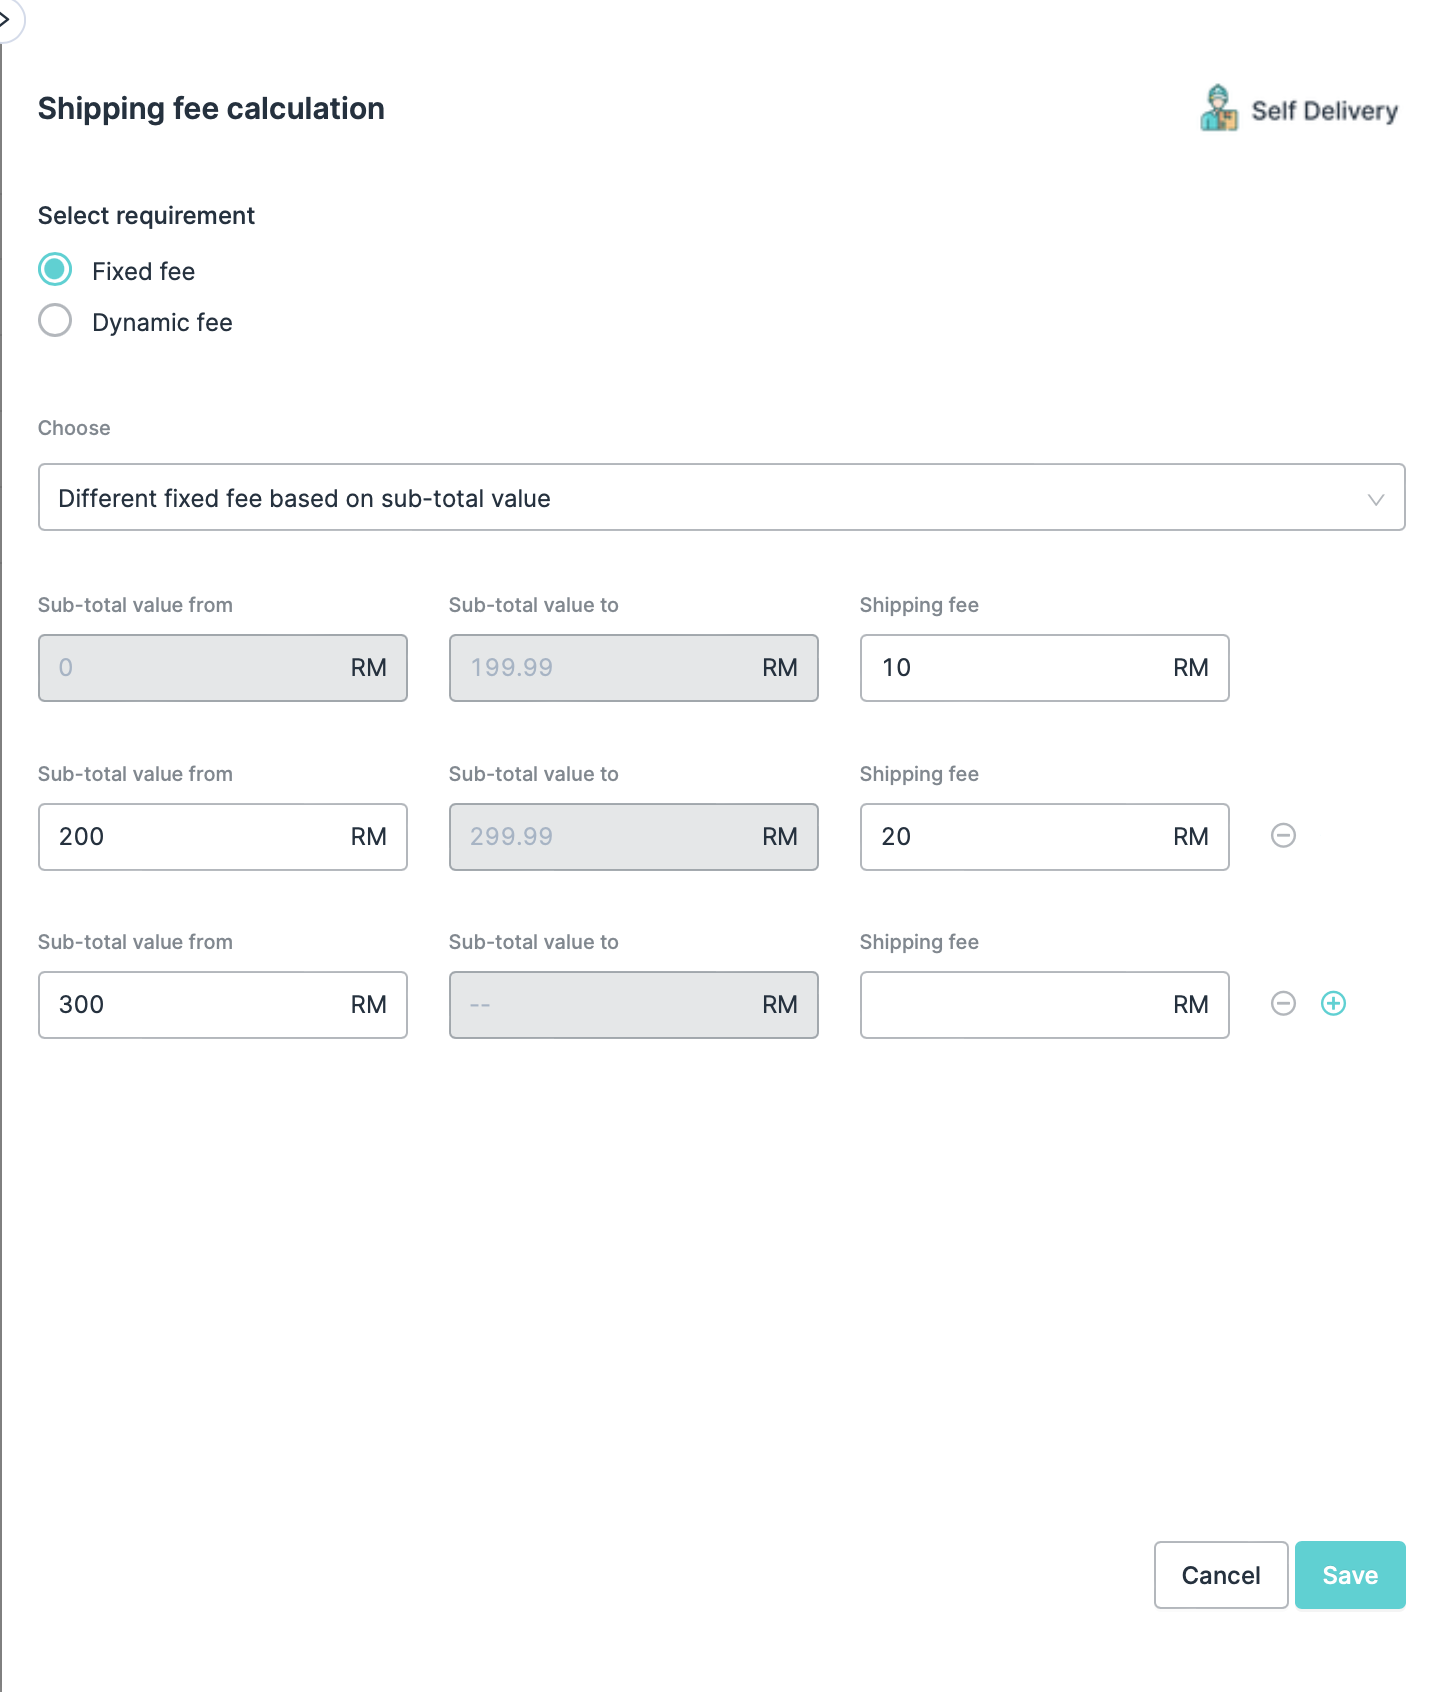Click the Self Delivery courier icon
The image size is (1432, 1692).
pyautogui.click(x=1218, y=109)
